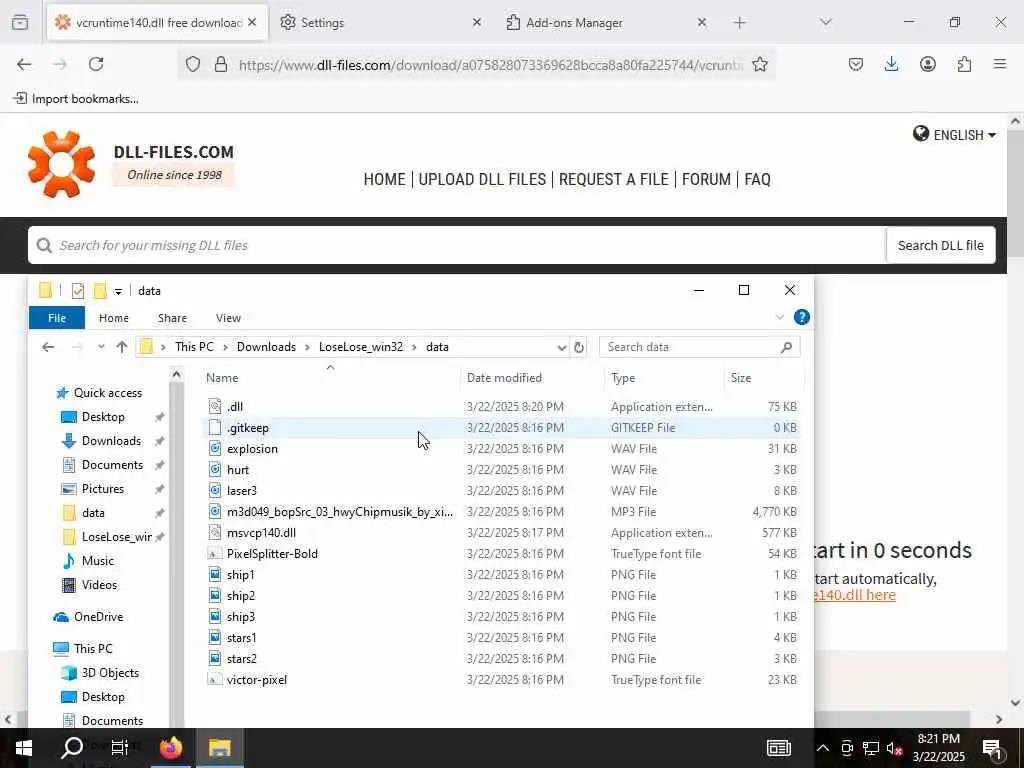Image resolution: width=1024 pixels, height=768 pixels.
Task: Expand path chevron after Downloads
Action: 308,347
